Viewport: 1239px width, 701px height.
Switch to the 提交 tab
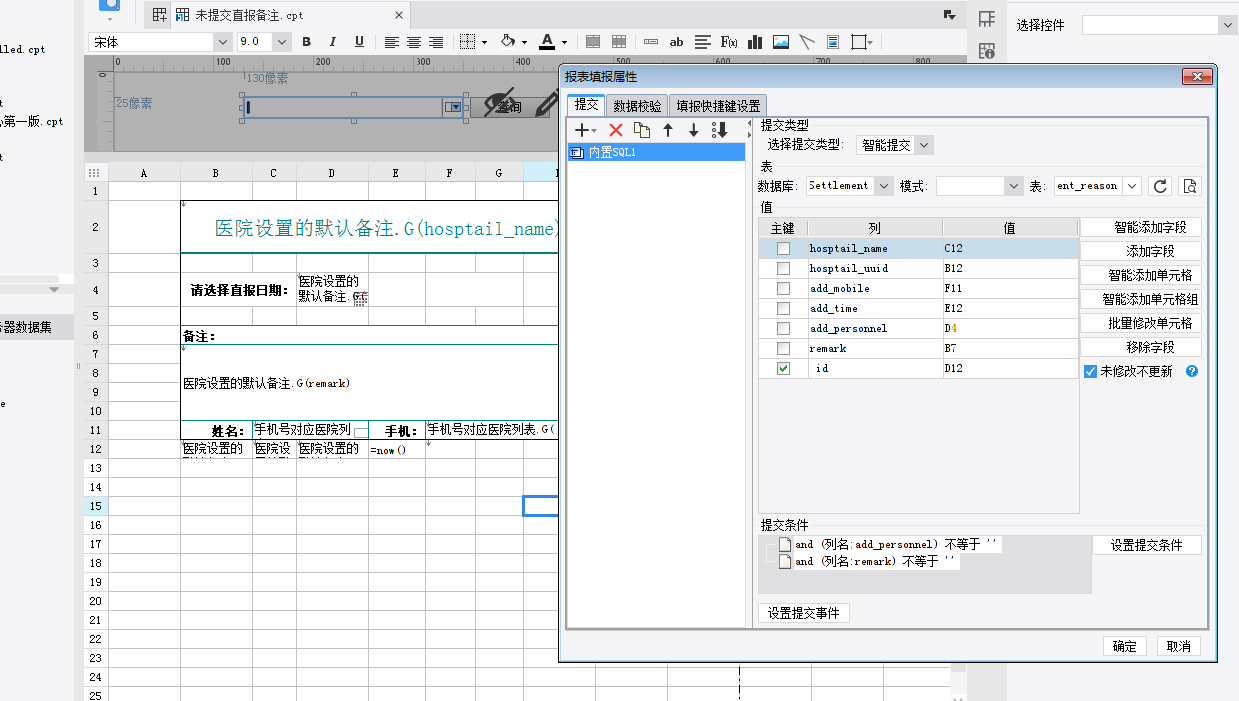point(586,105)
